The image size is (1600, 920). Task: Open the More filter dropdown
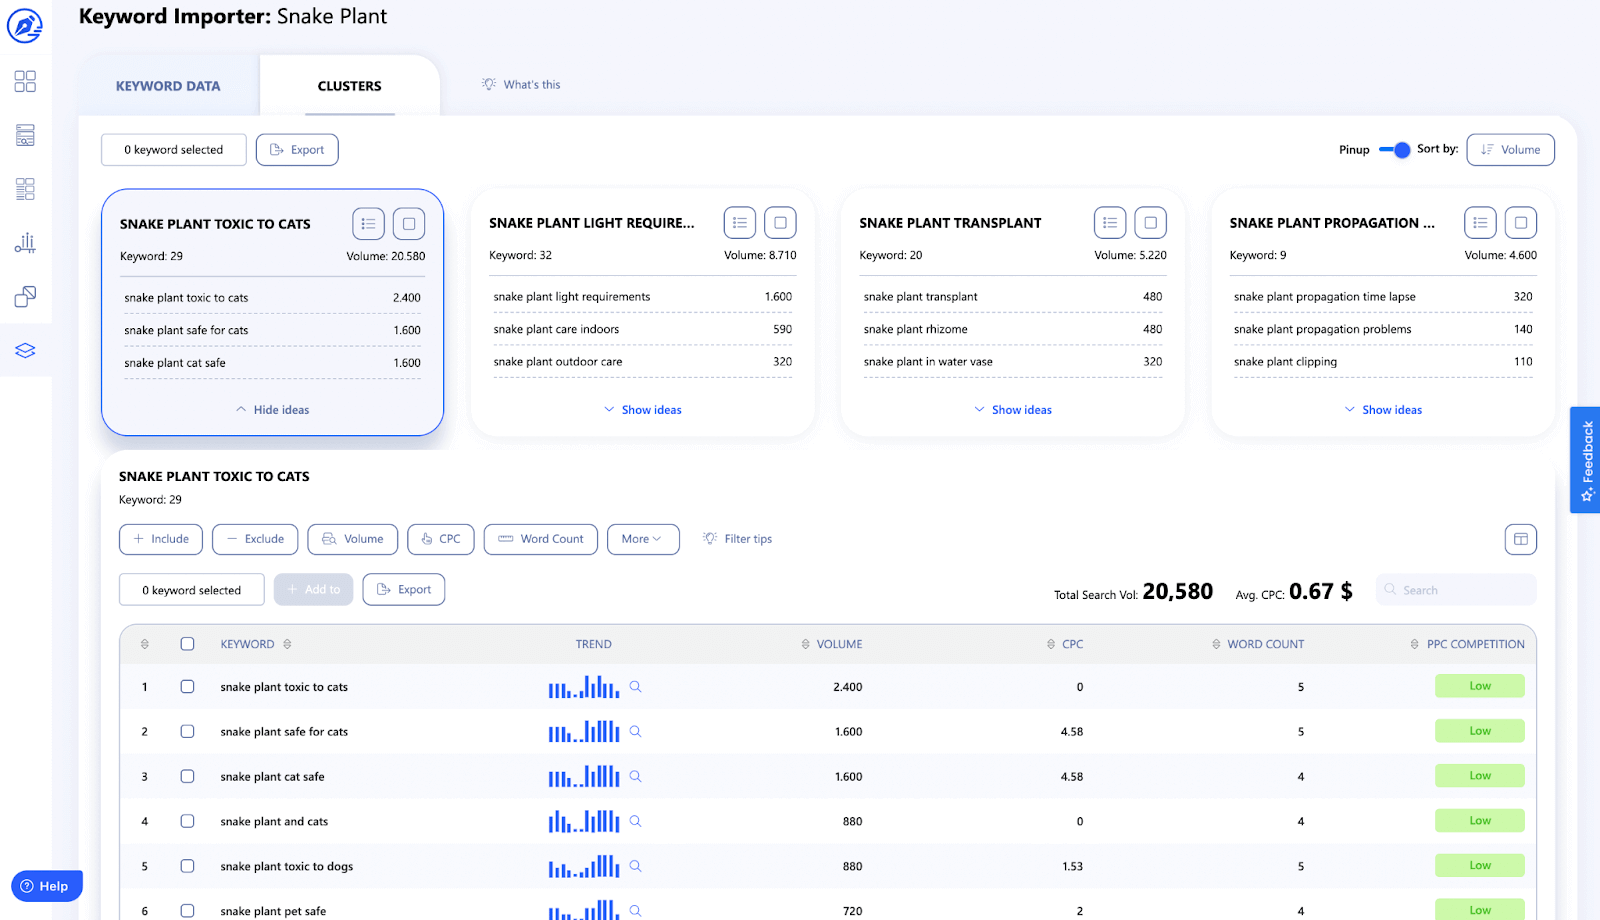643,539
